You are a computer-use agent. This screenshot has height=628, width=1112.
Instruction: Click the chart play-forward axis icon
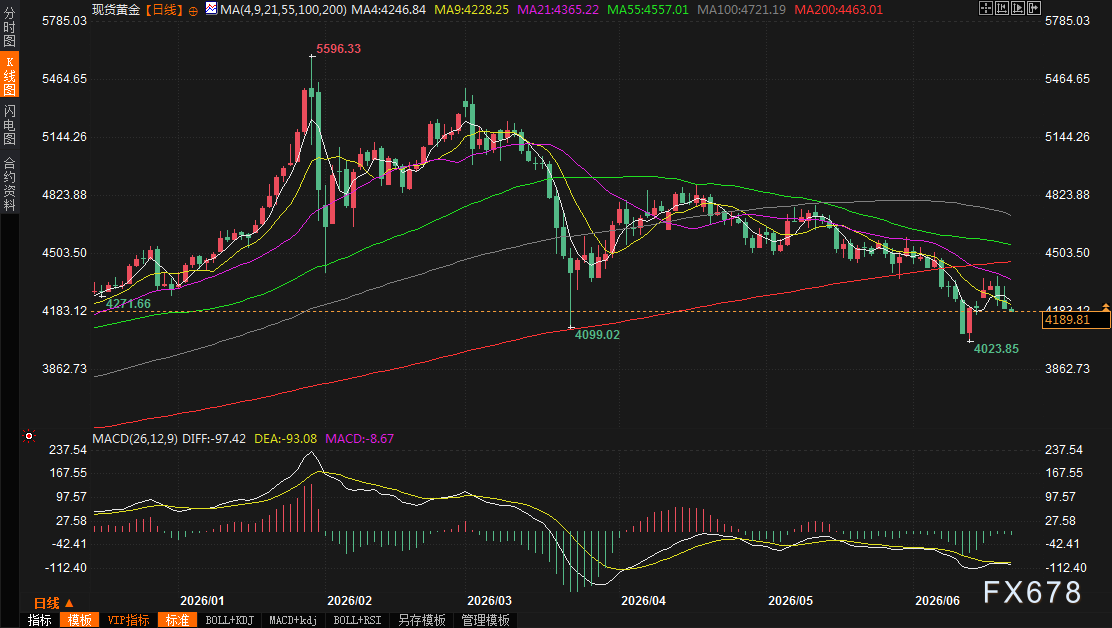click(1018, 9)
